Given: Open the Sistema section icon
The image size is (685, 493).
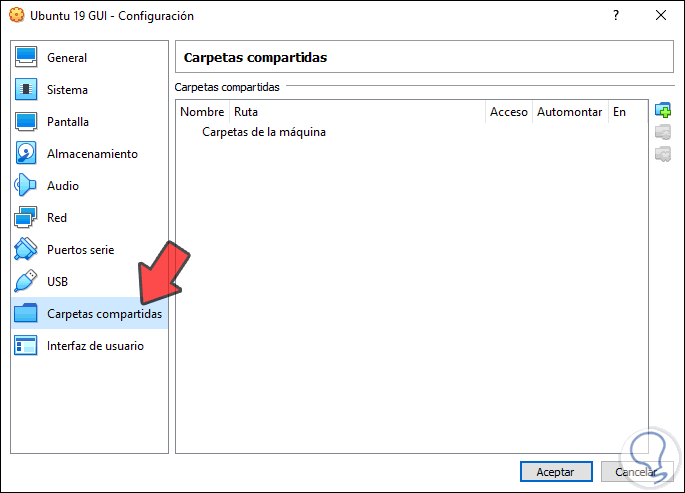Looking at the screenshot, I should [x=26, y=90].
